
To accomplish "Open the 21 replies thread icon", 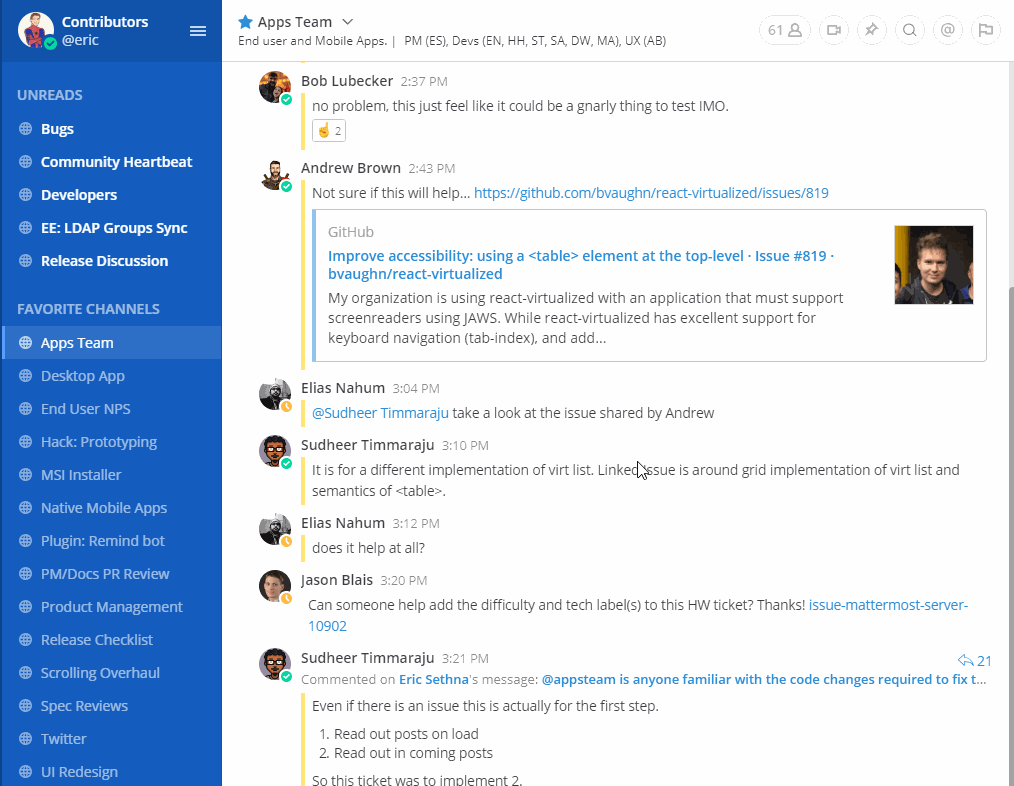I will [975, 660].
